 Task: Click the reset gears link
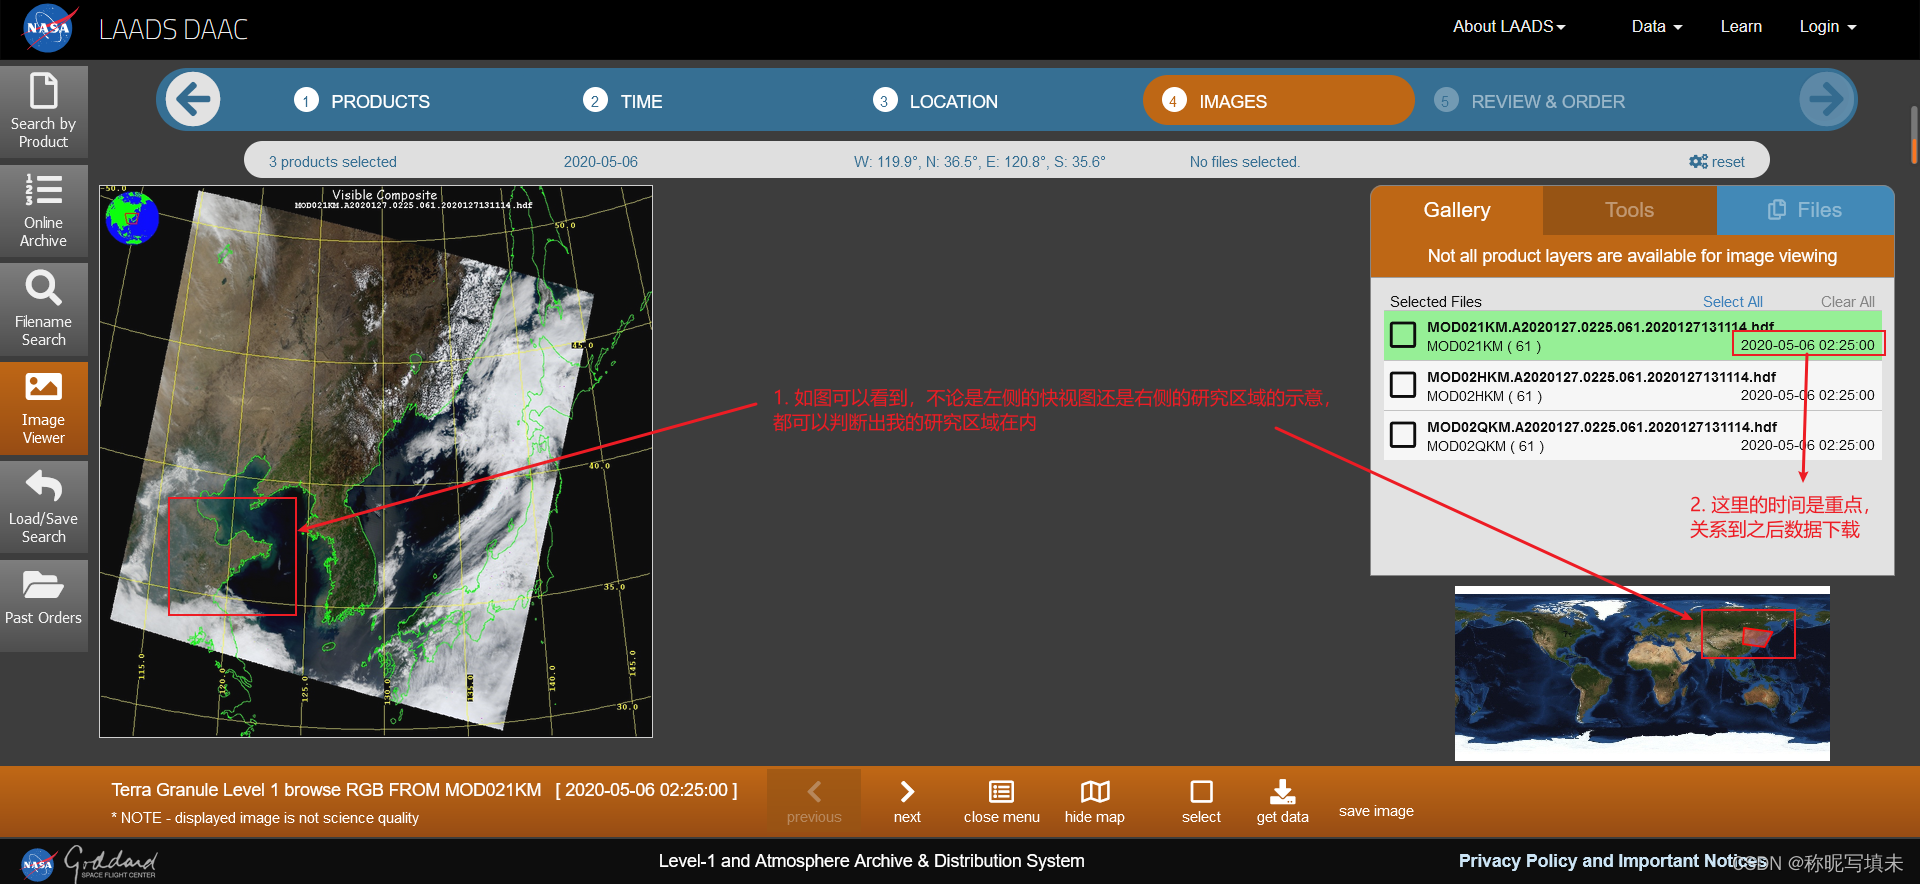(x=1717, y=162)
